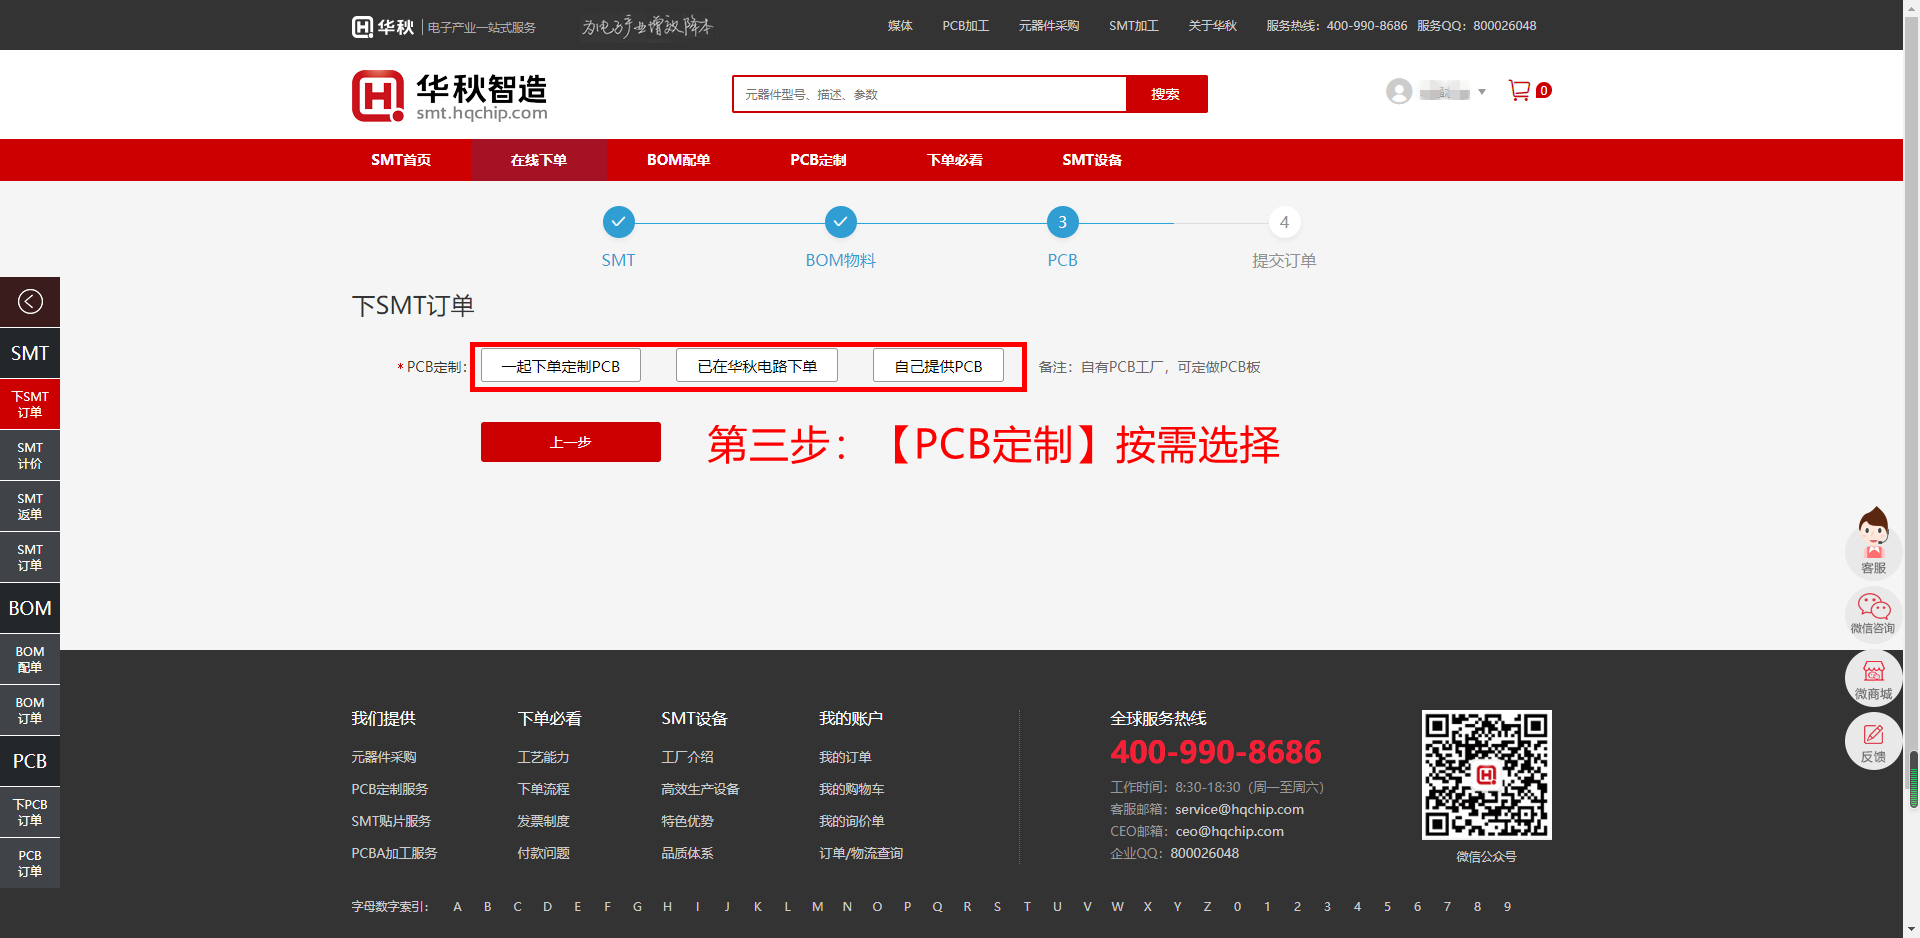Select the 一起下单定制PCB option
1920x938 pixels.
pyautogui.click(x=560, y=366)
